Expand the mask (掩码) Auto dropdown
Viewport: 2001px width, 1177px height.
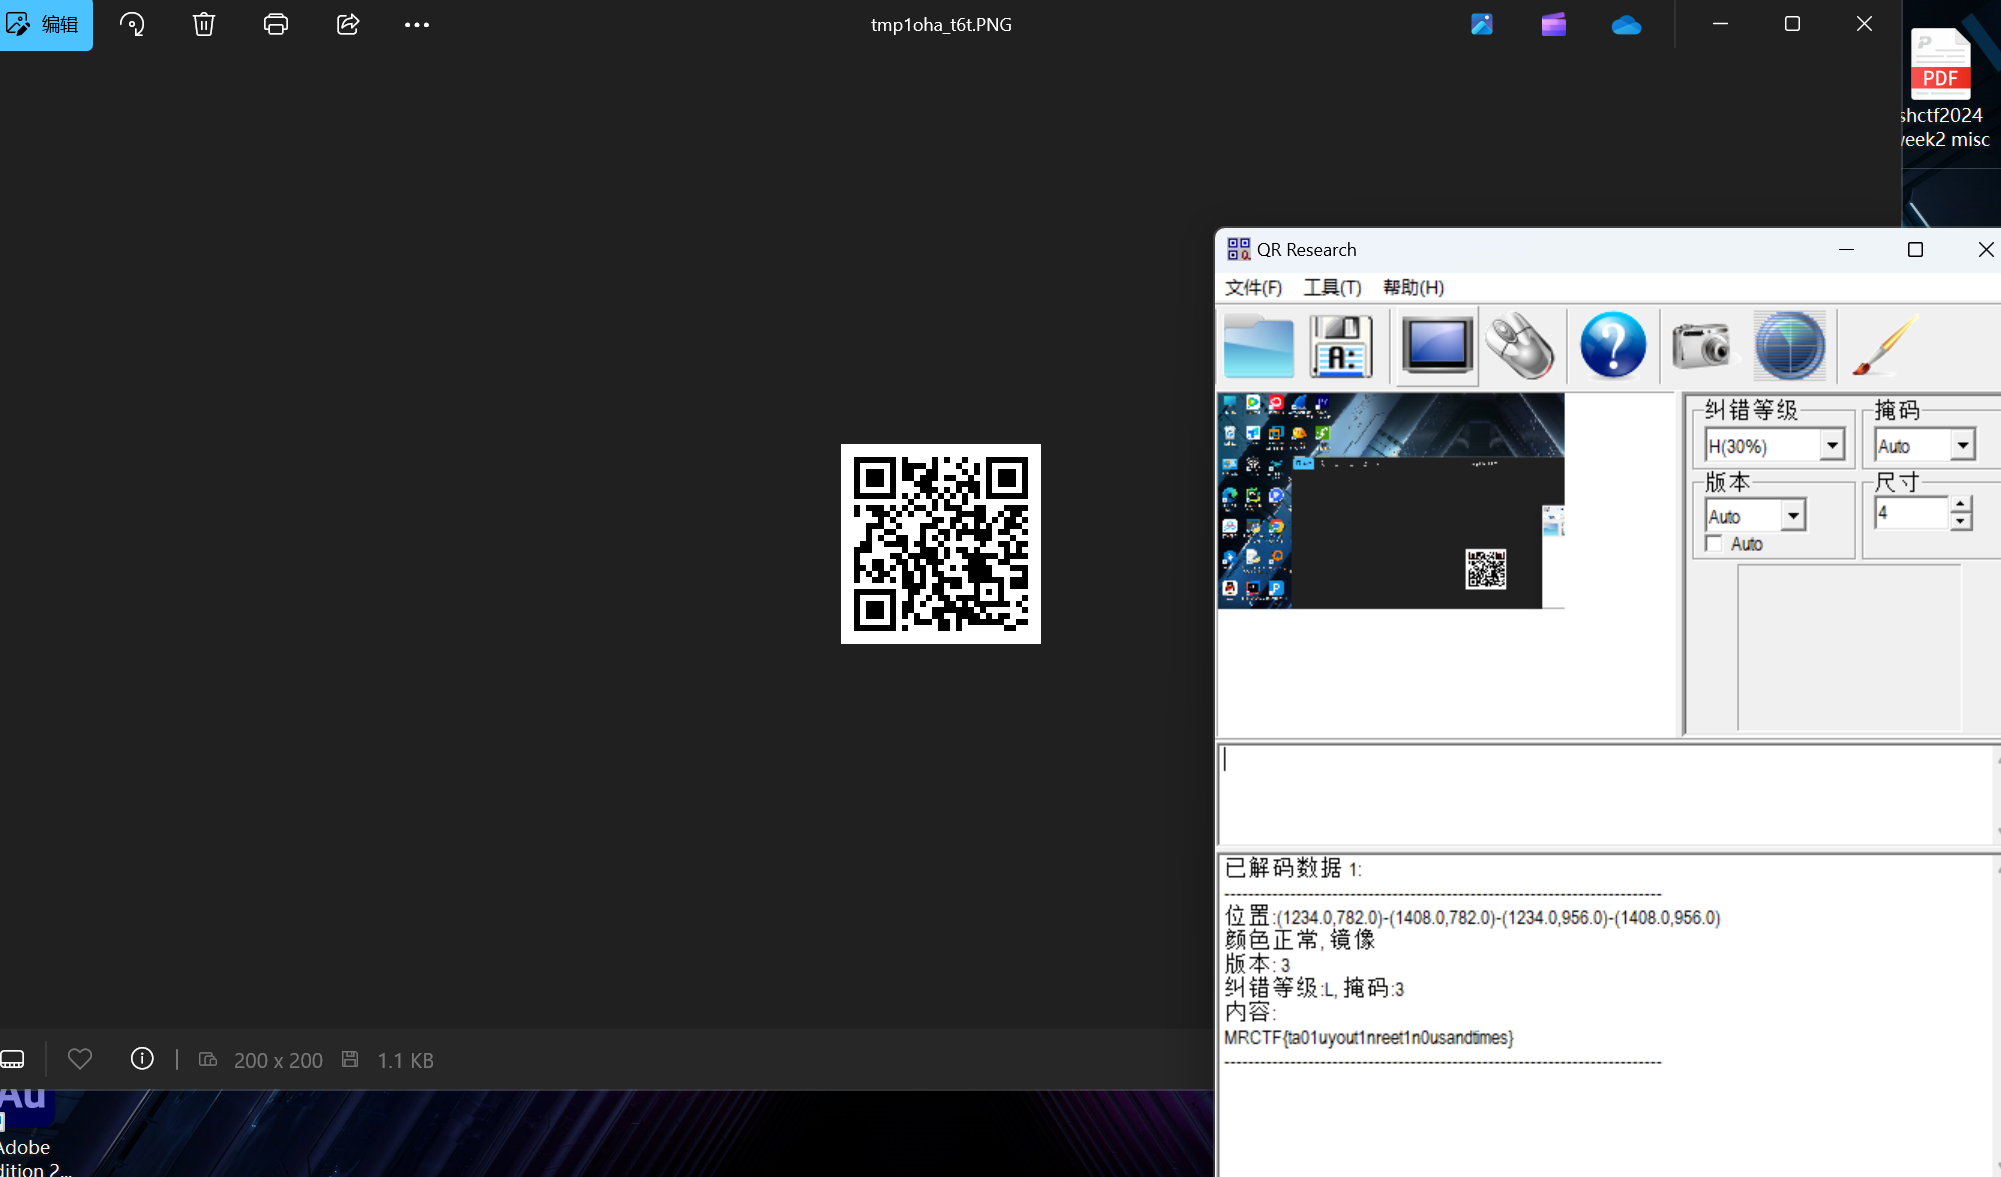point(1963,446)
